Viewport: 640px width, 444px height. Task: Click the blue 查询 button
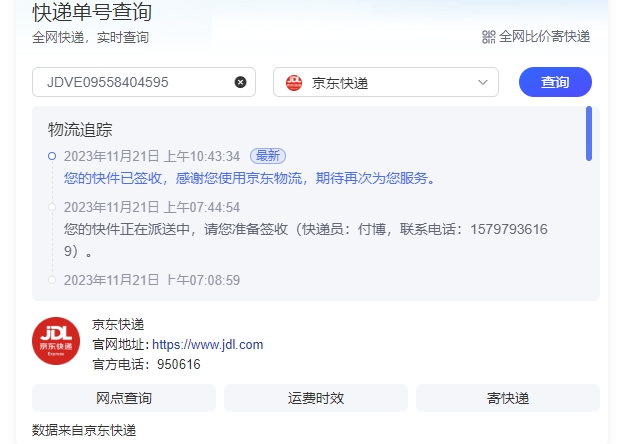coord(555,82)
